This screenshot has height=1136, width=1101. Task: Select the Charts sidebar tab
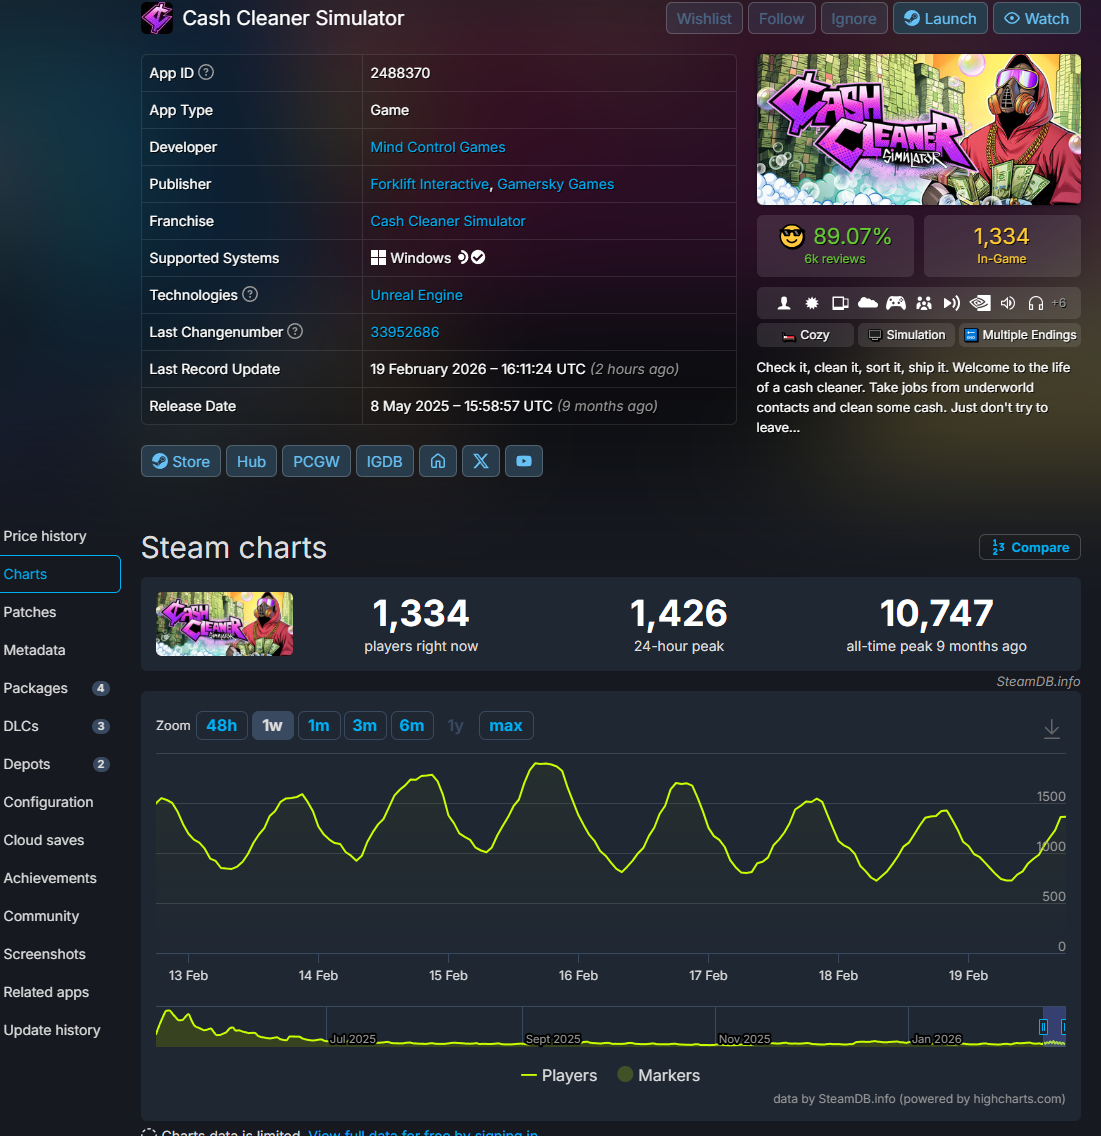[60, 574]
